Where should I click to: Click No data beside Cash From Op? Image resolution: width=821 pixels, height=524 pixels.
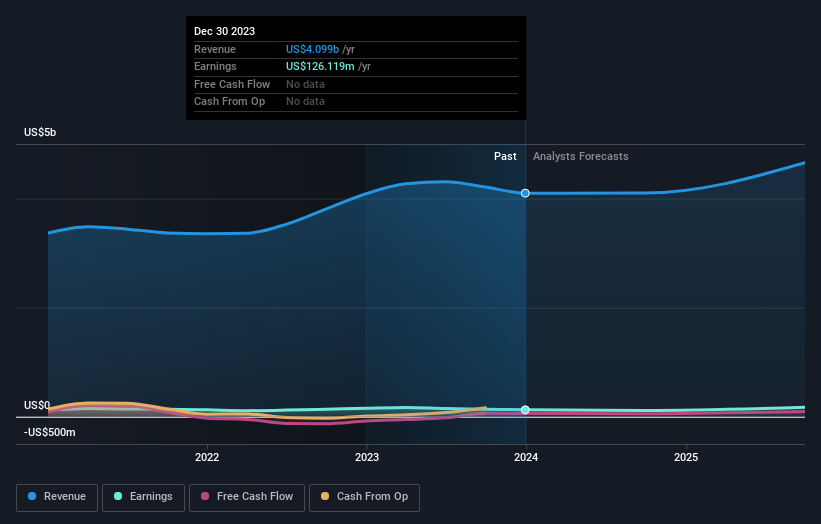305,102
